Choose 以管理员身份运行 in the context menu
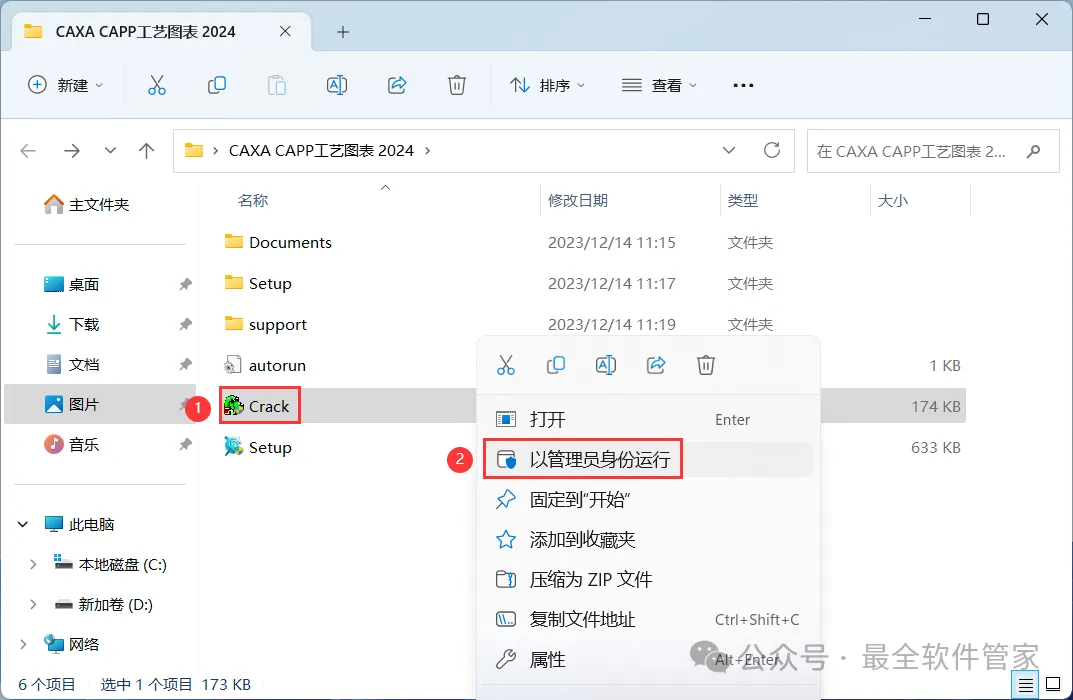This screenshot has height=700, width=1073. [648, 459]
